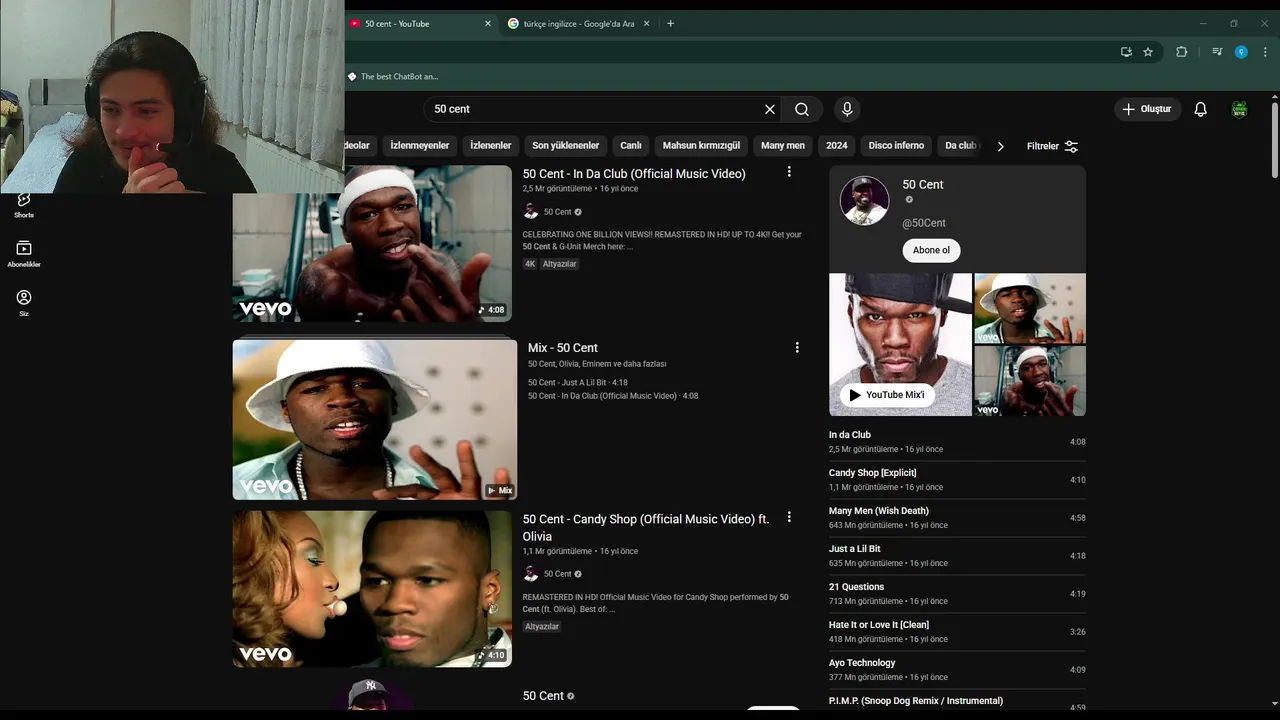Play In da Club from the track list
The image size is (1280, 720).
957,442
